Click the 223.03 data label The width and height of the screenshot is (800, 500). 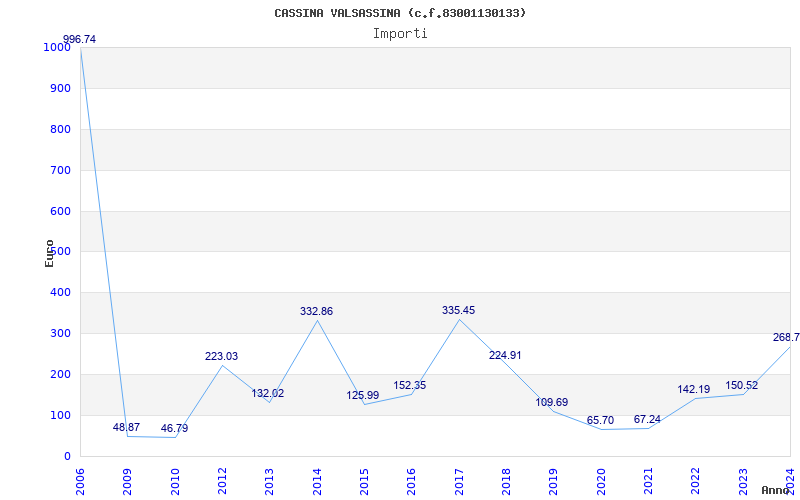[221, 356]
